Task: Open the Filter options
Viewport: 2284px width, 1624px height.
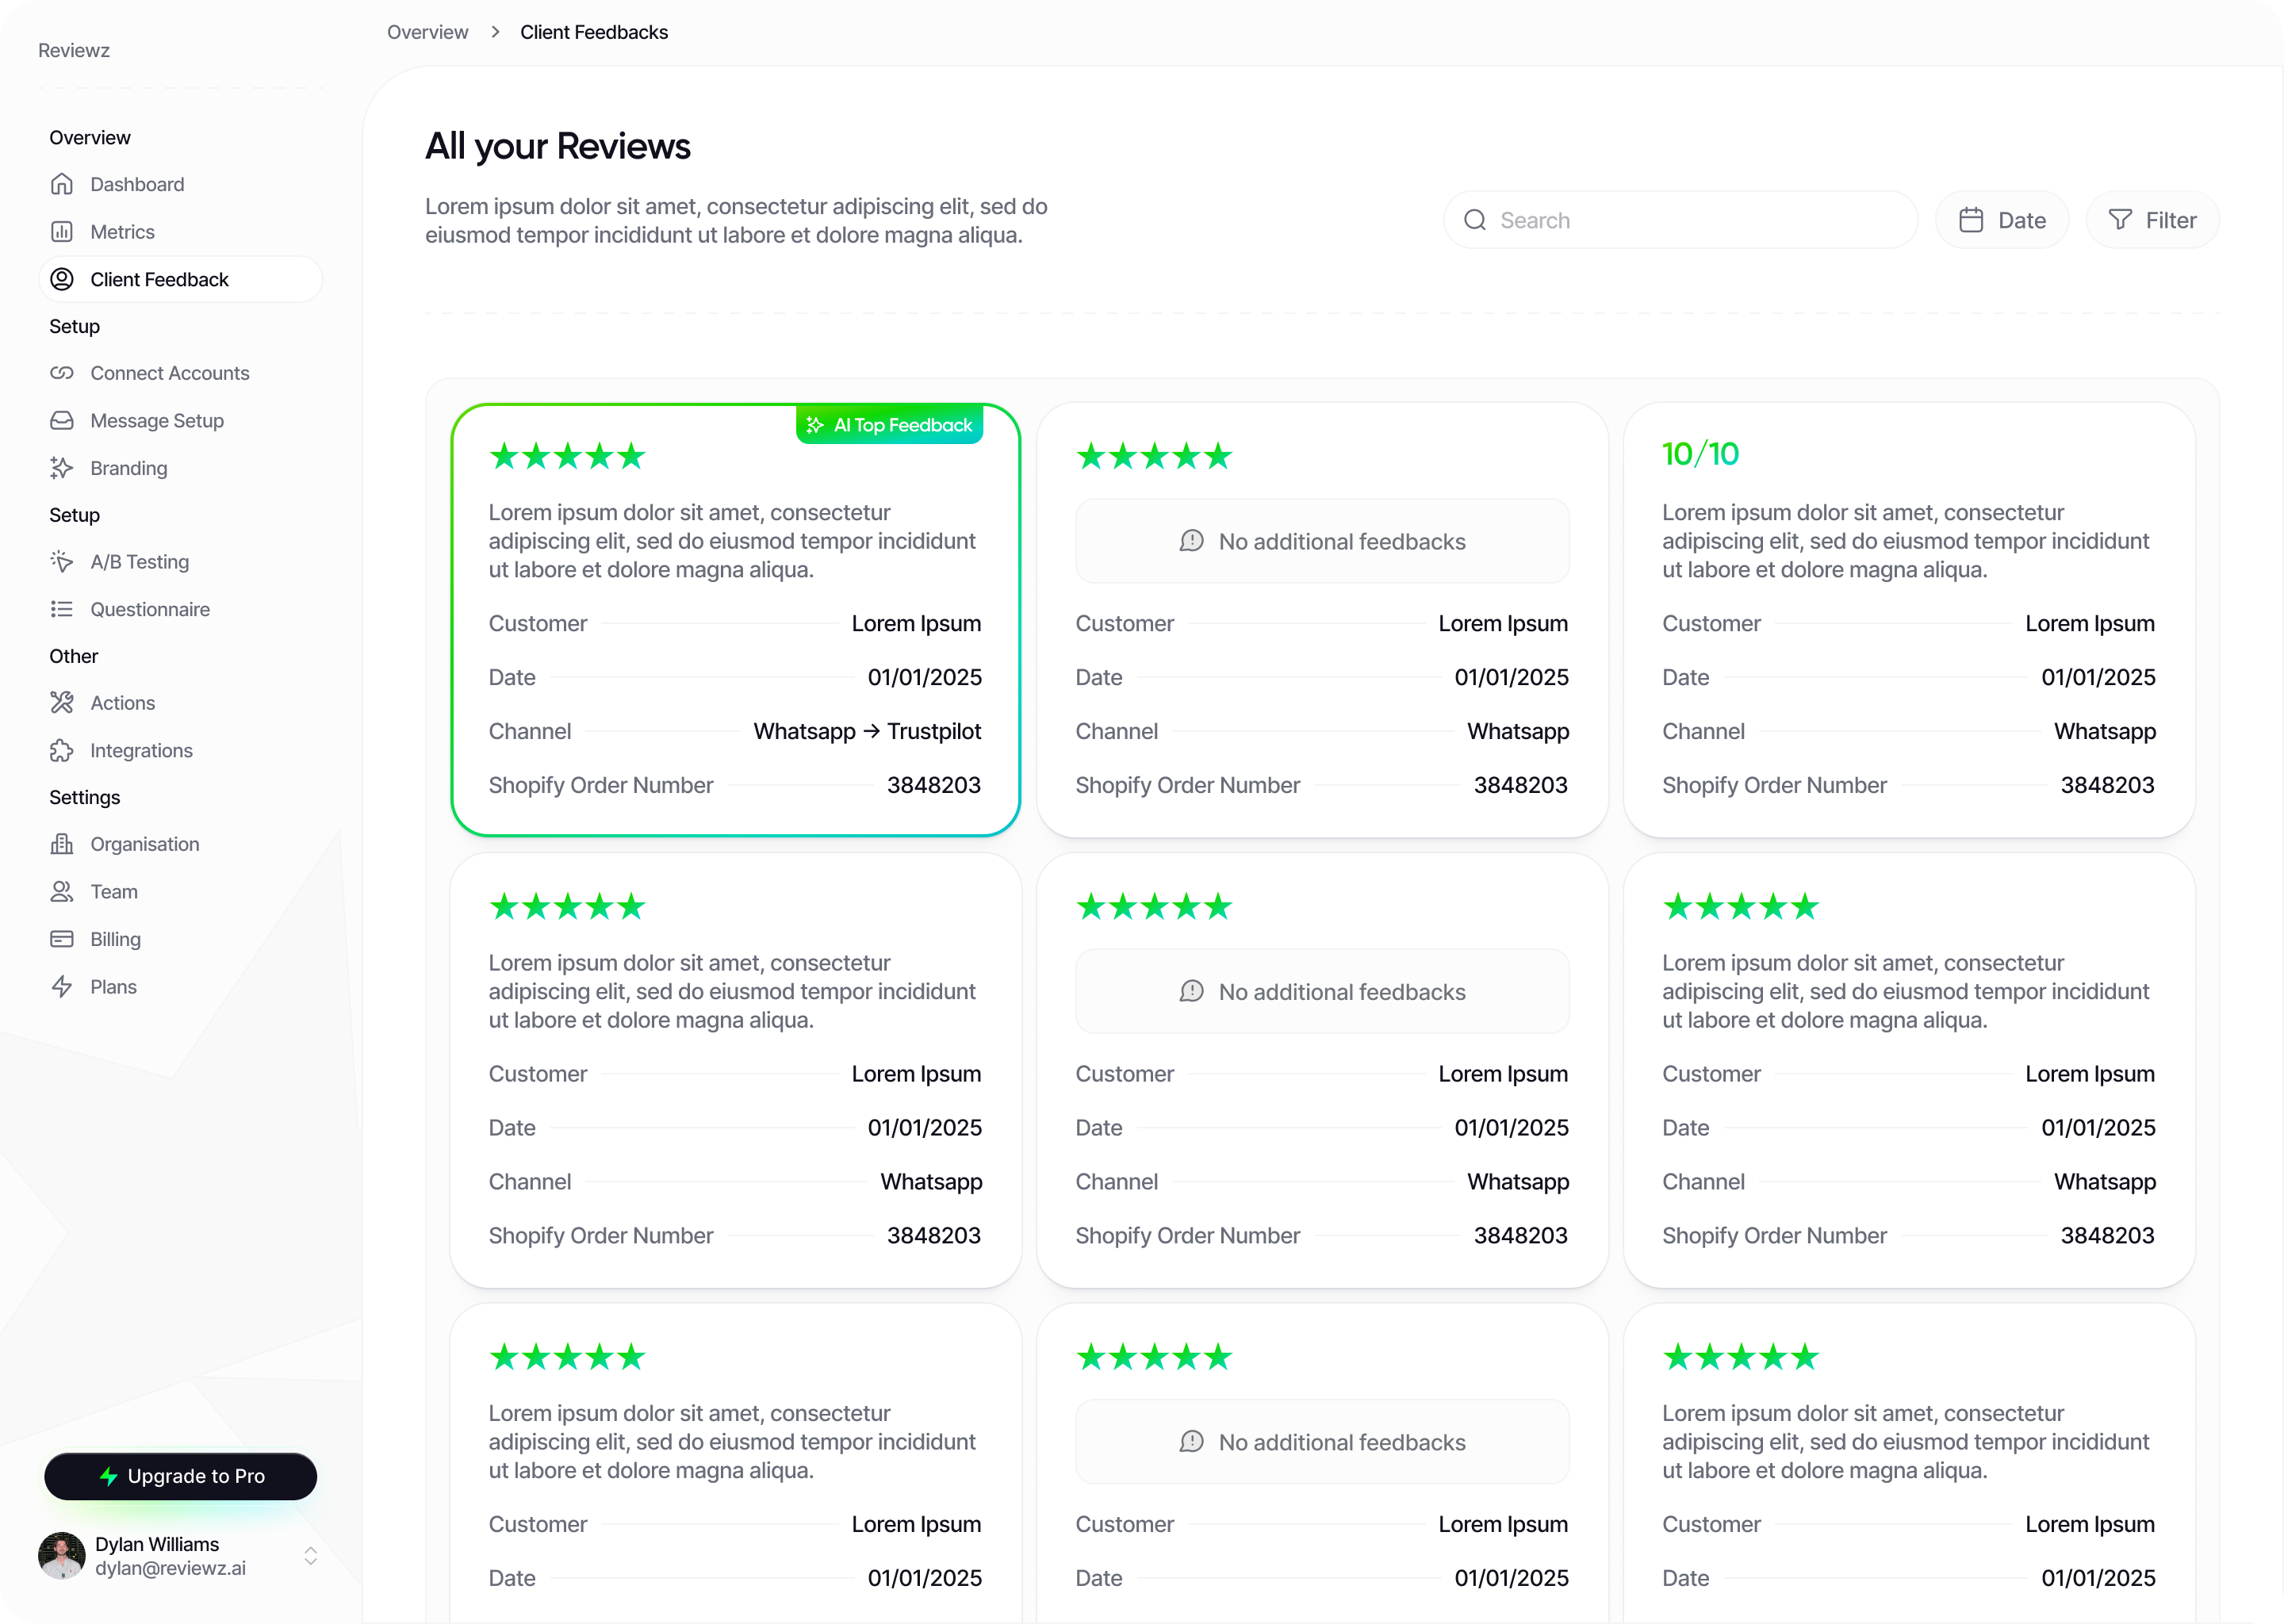Action: 2152,220
